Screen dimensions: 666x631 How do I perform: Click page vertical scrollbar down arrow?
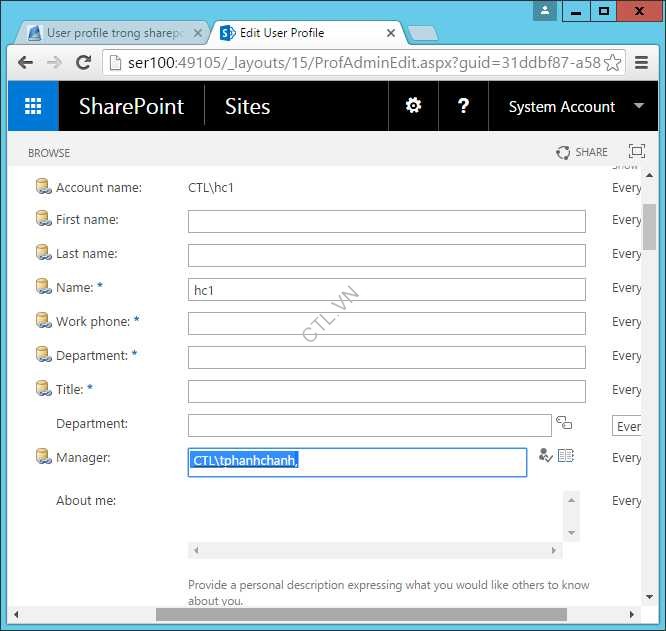tap(649, 597)
